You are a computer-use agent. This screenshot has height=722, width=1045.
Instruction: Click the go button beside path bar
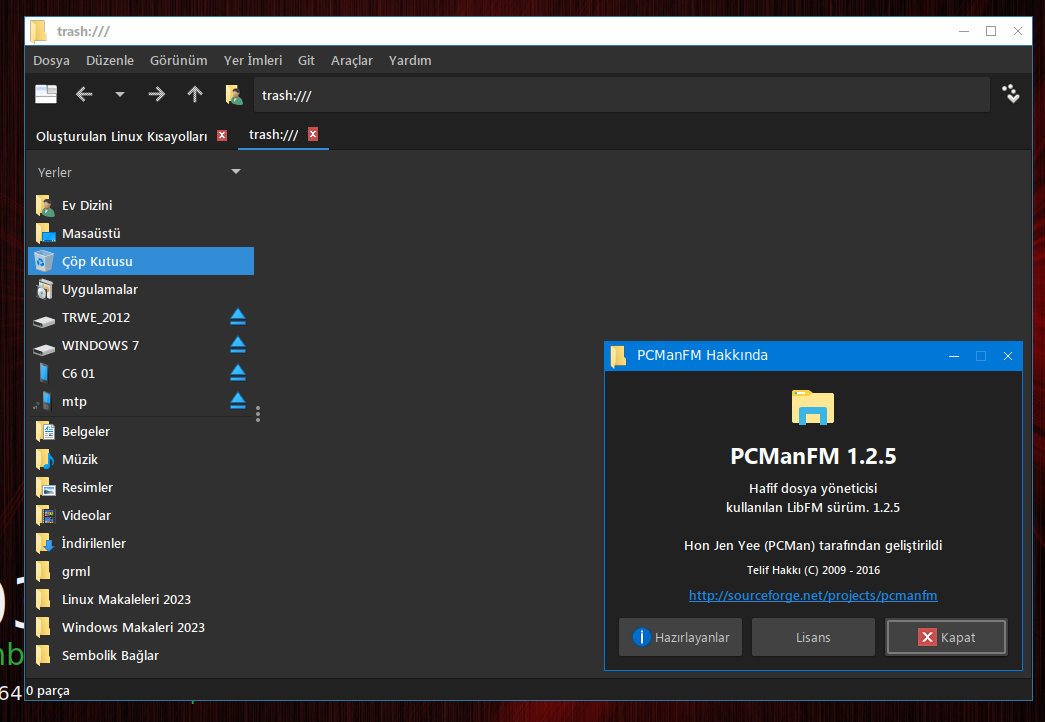[x=1011, y=94]
